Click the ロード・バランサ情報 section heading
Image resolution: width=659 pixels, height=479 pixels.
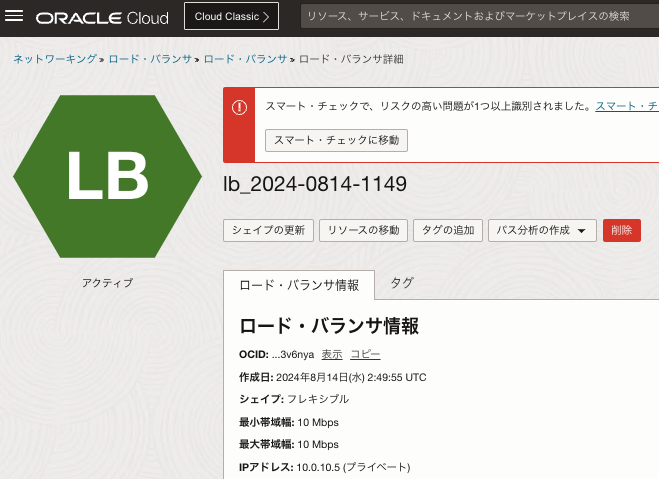[x=329, y=326]
